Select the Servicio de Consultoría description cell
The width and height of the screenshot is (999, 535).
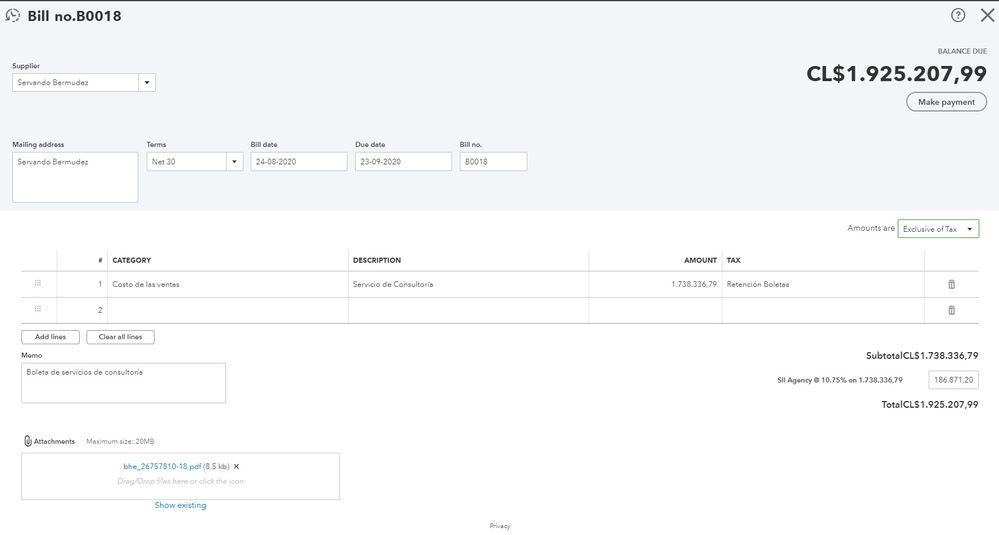pos(468,284)
